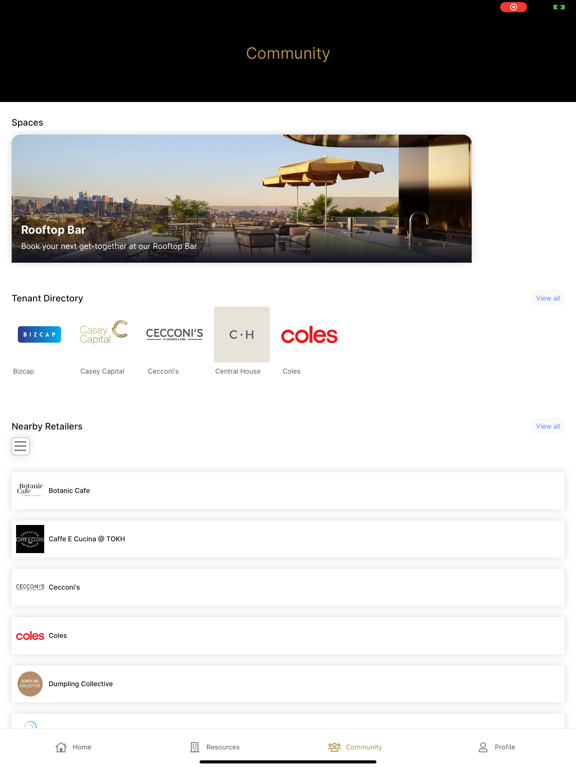The image size is (576, 768).
Task: Toggle the list view hamburger icon
Action: [x=21, y=446]
